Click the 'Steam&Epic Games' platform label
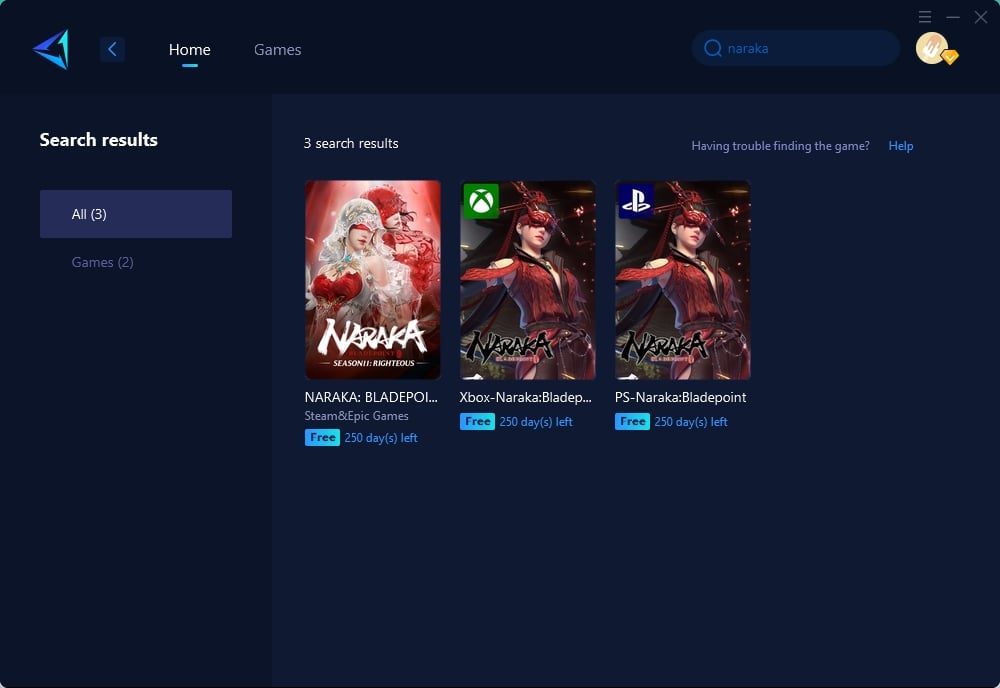Viewport: 1000px width, 688px height. coord(357,416)
